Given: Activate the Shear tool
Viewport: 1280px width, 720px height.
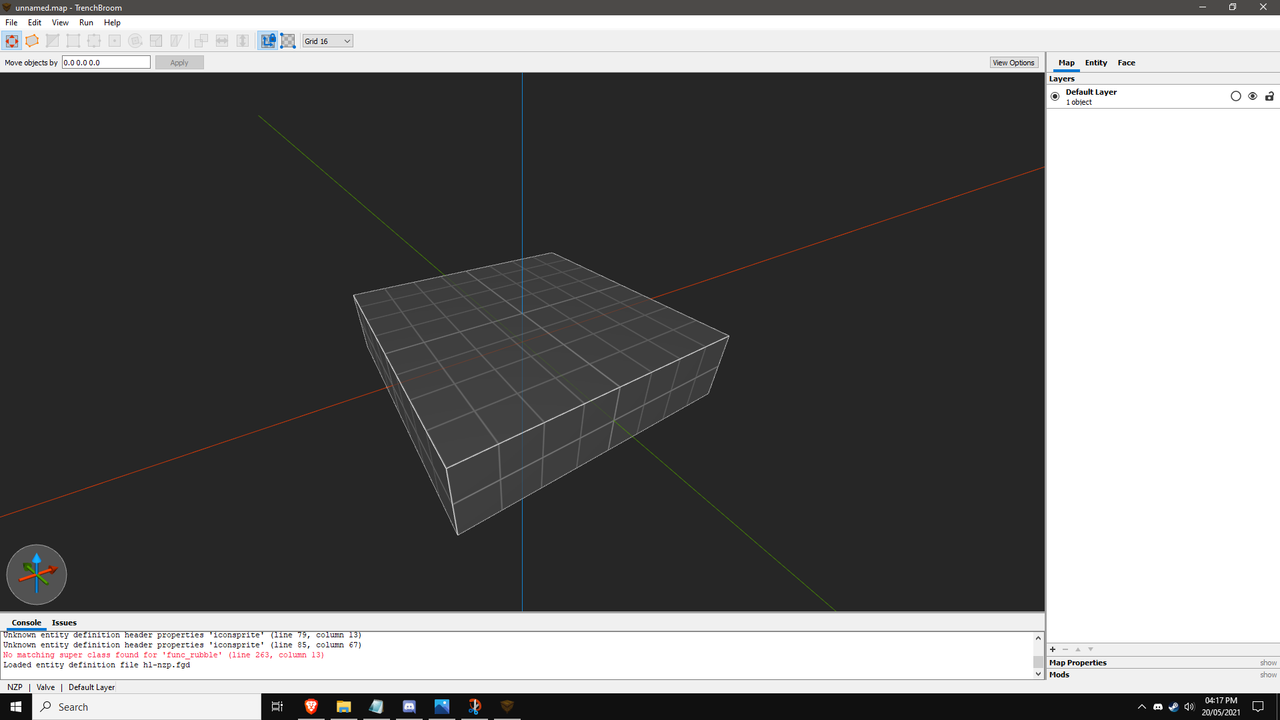Looking at the screenshot, I should click(x=176, y=40).
